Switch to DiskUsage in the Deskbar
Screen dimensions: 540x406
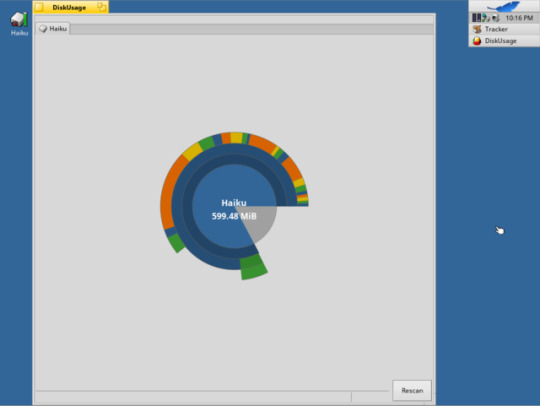click(x=504, y=41)
